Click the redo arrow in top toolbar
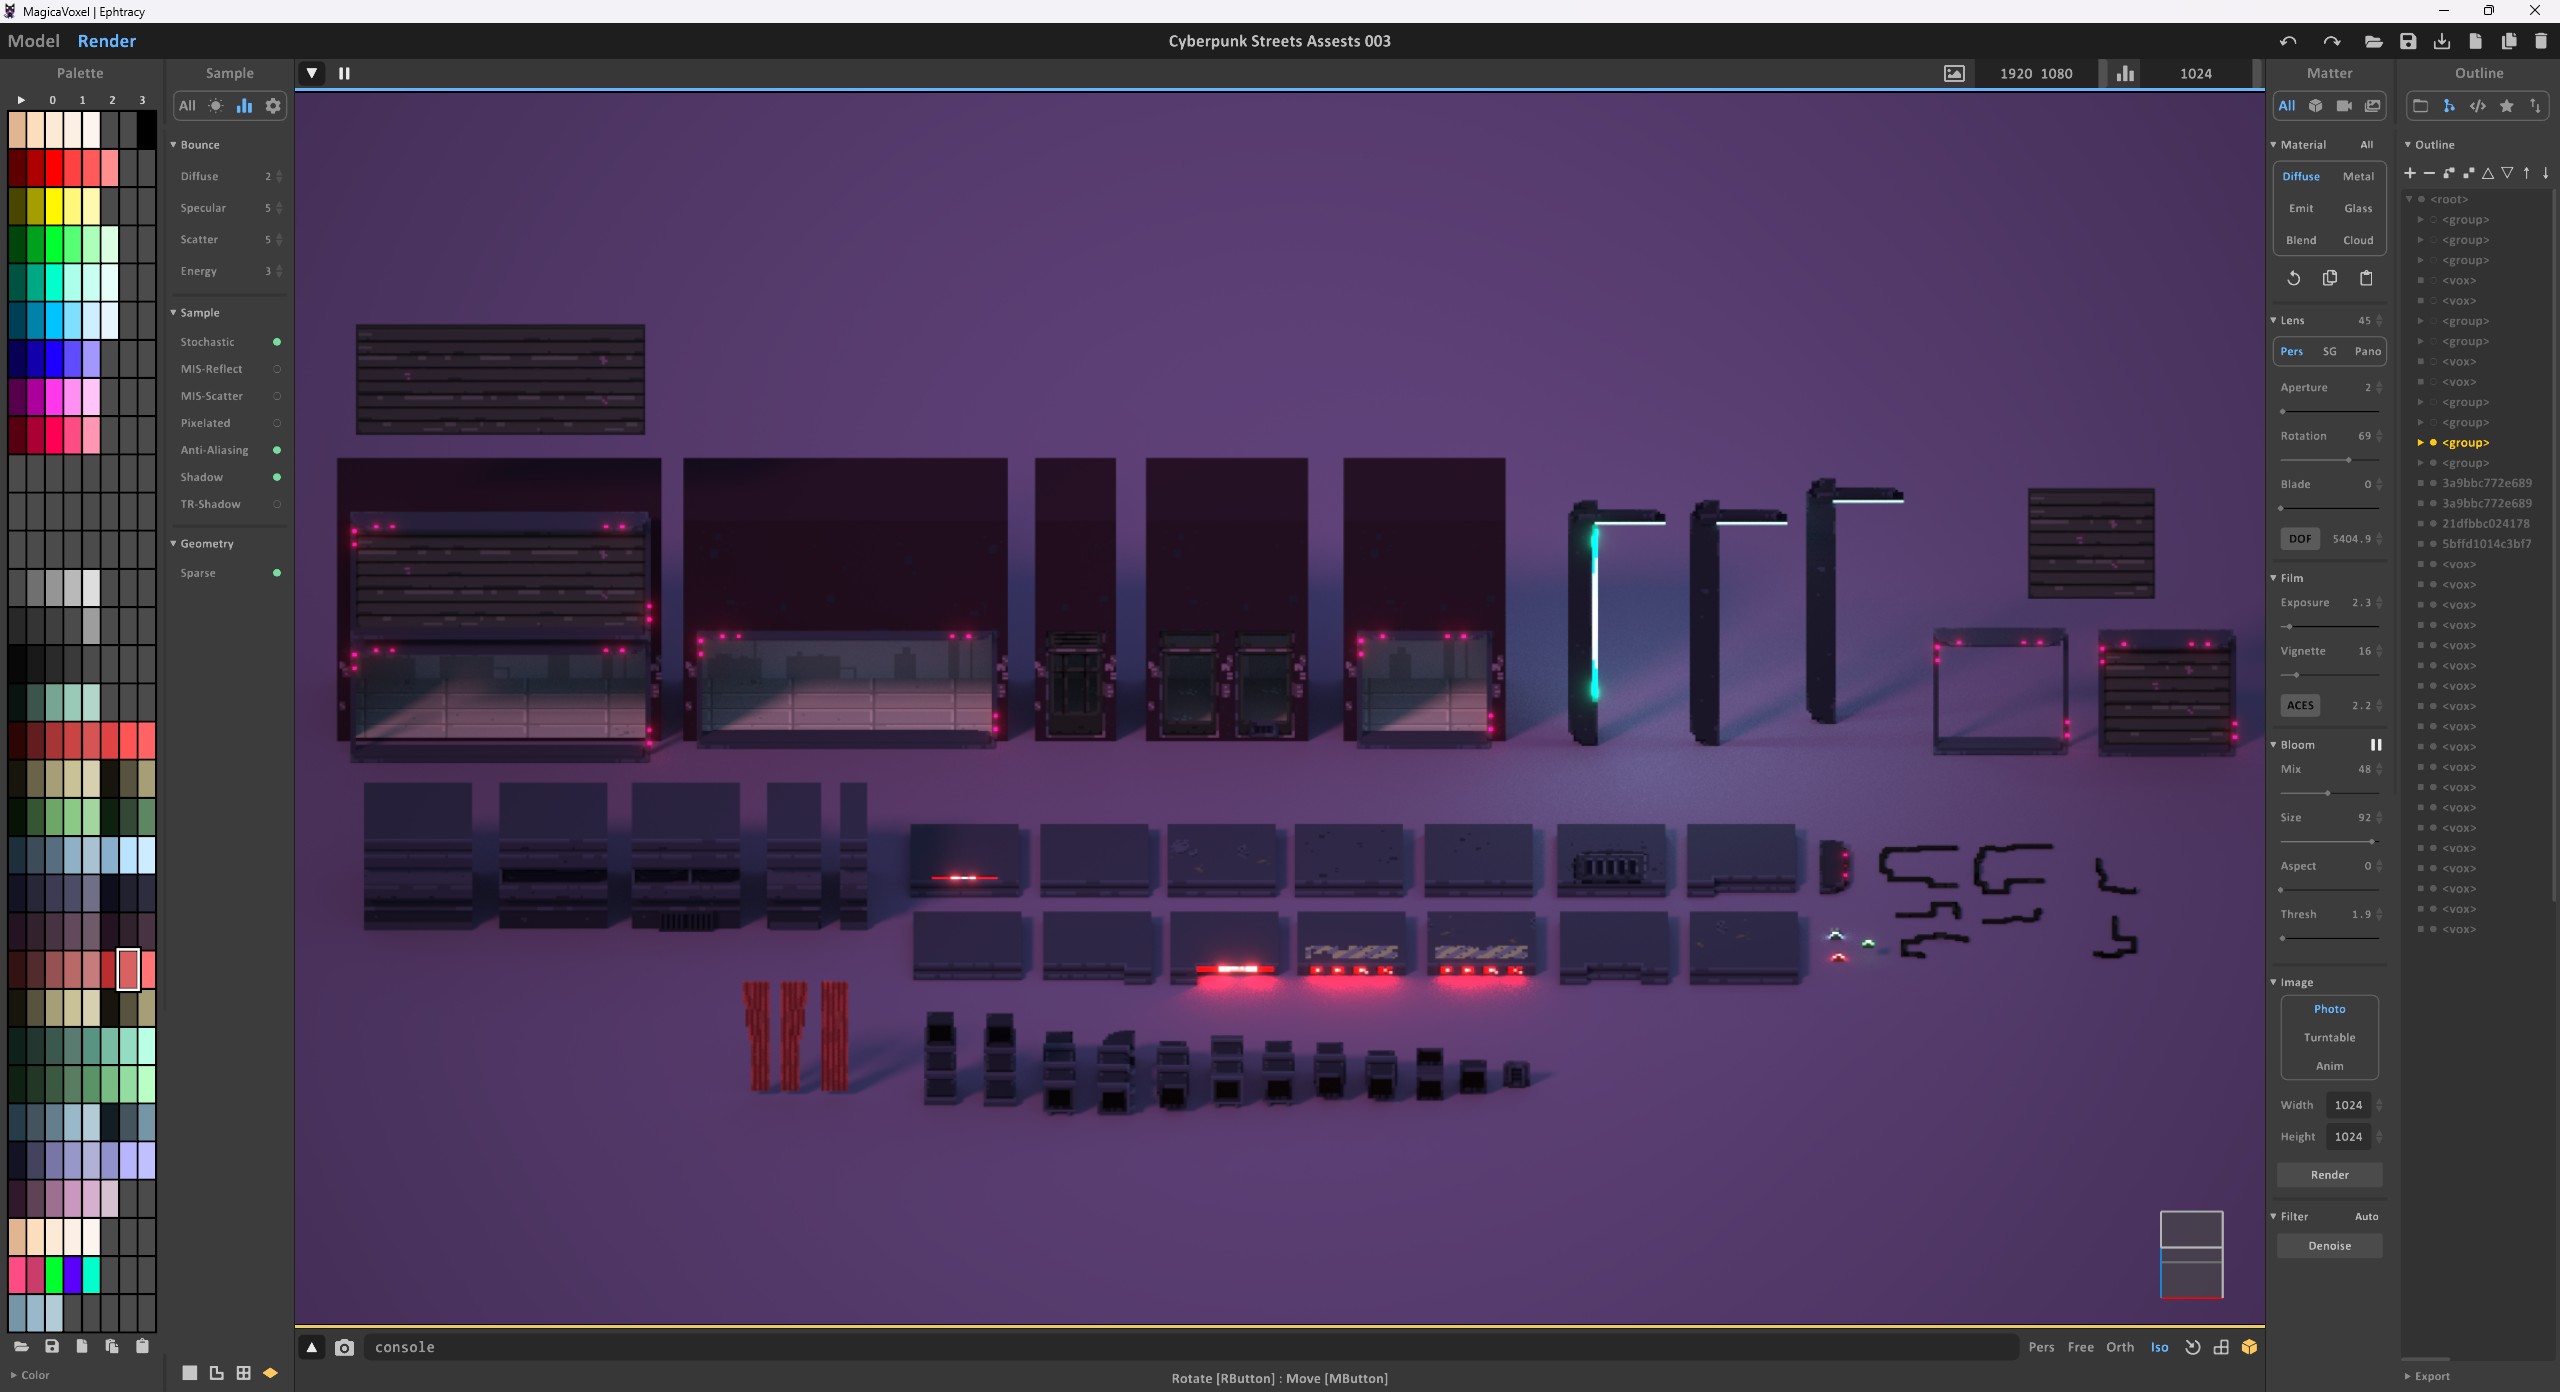 [x=2331, y=41]
